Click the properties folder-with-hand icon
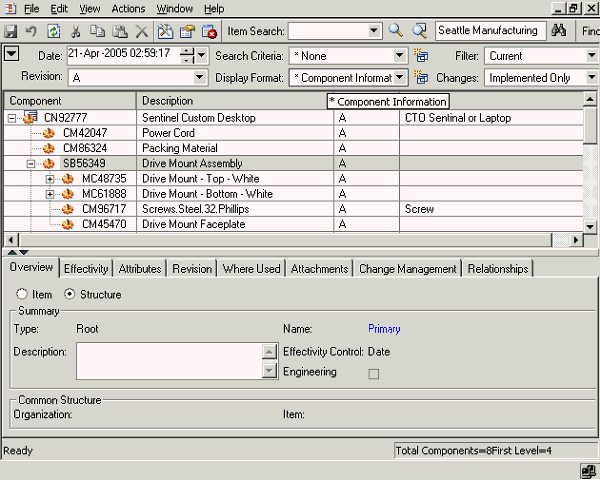600x480 pixels. [188, 31]
